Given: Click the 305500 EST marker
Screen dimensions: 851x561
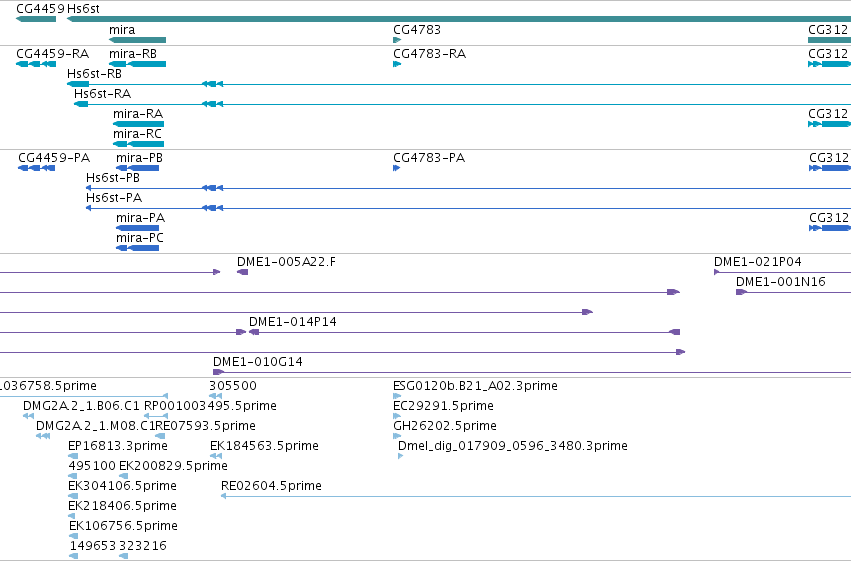Looking at the screenshot, I should tap(215, 396).
